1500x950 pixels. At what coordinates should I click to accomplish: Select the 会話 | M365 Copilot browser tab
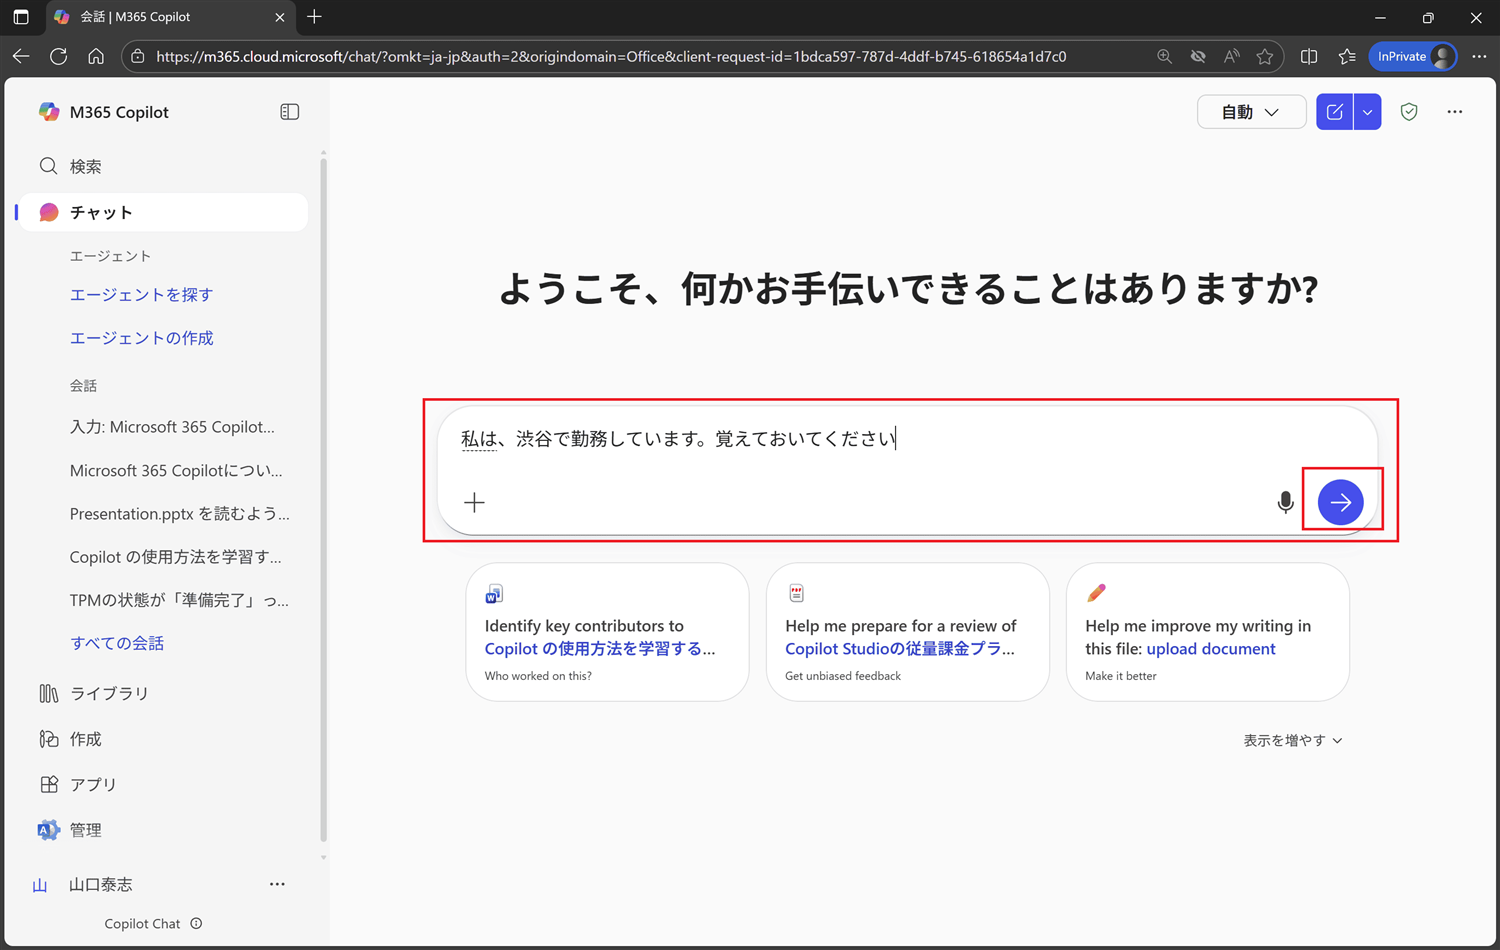[170, 17]
